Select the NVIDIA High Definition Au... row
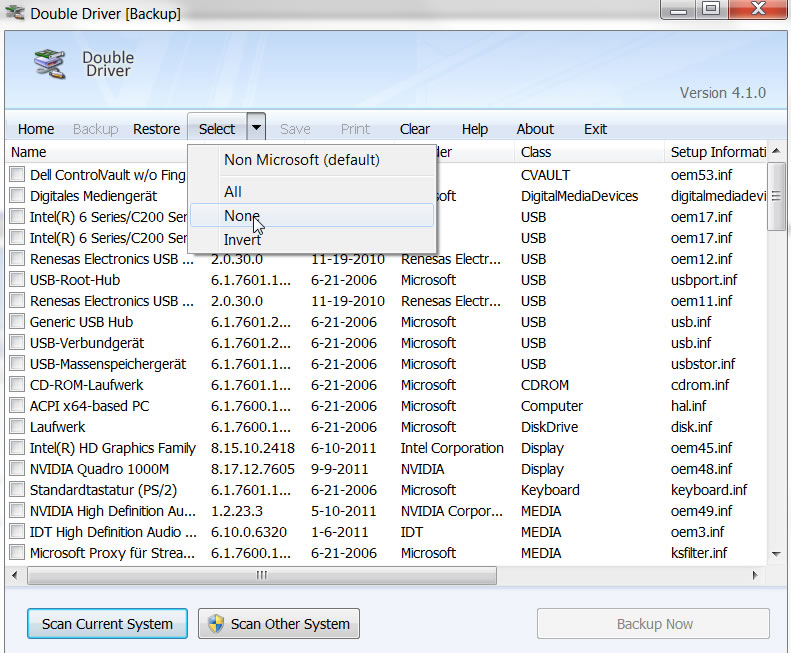This screenshot has height=653, width=791. (112, 511)
